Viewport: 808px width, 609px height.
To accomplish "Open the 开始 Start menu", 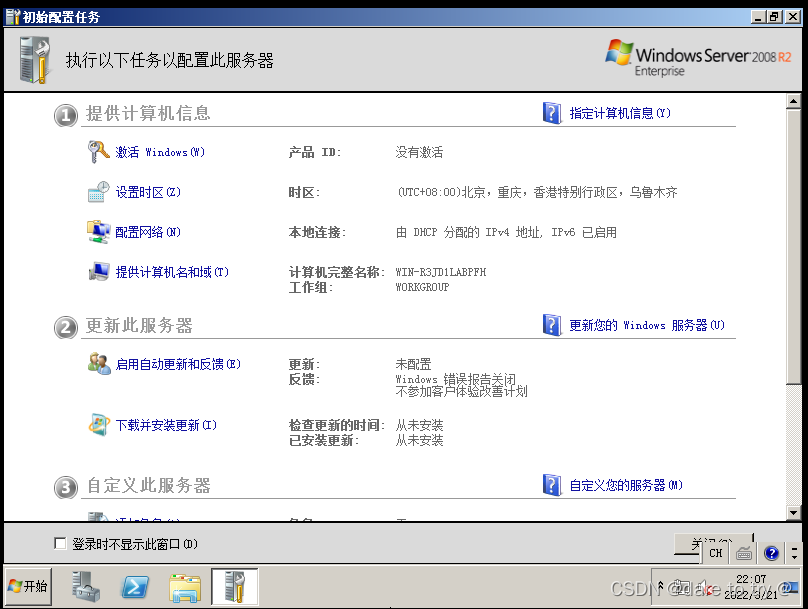I will click(x=29, y=586).
